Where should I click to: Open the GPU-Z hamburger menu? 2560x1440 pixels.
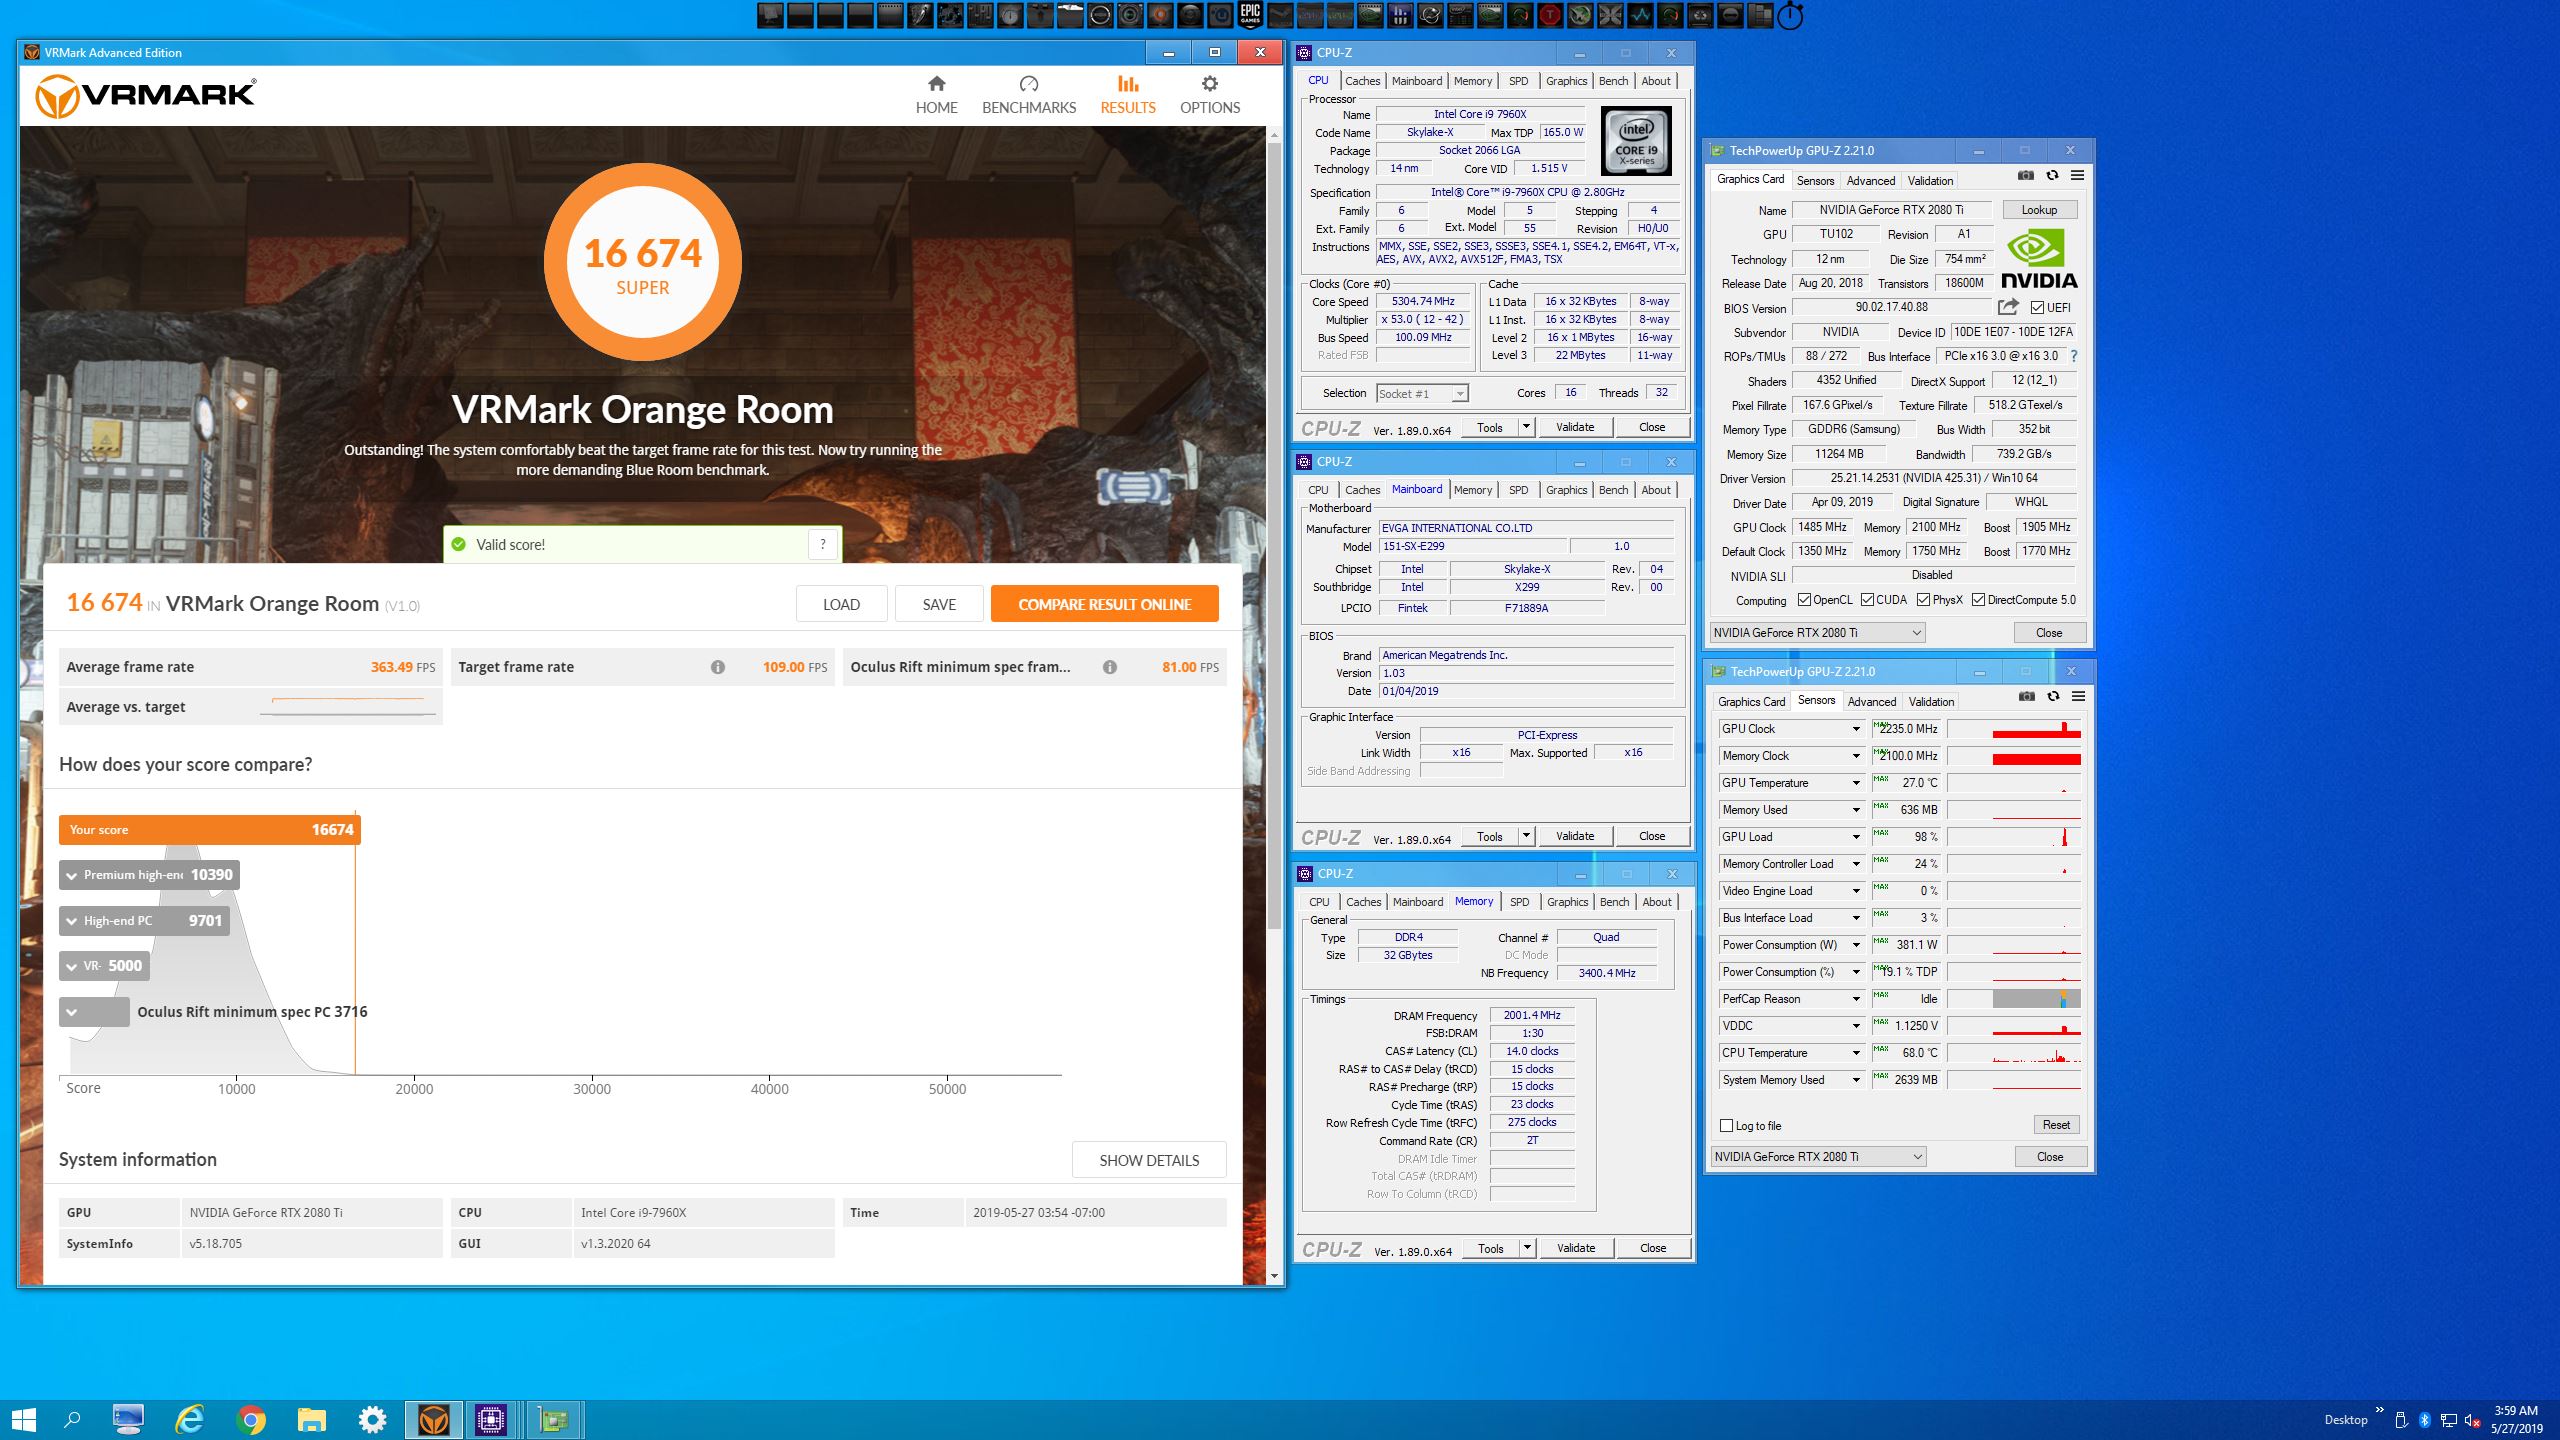(2077, 176)
